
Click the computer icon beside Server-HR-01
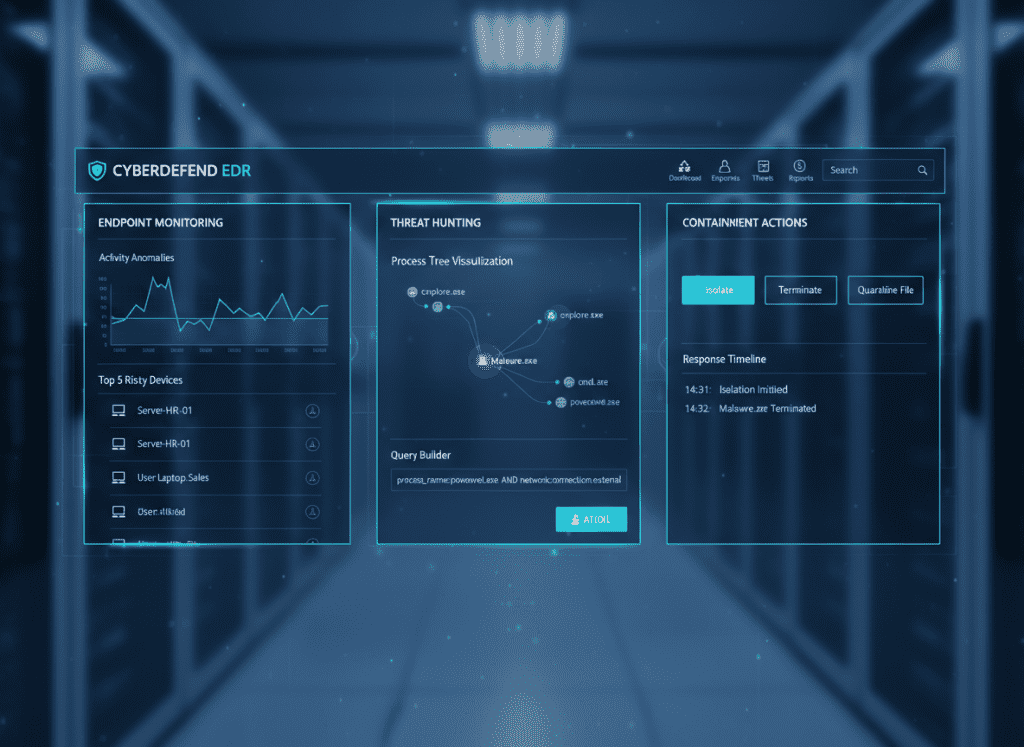118,410
